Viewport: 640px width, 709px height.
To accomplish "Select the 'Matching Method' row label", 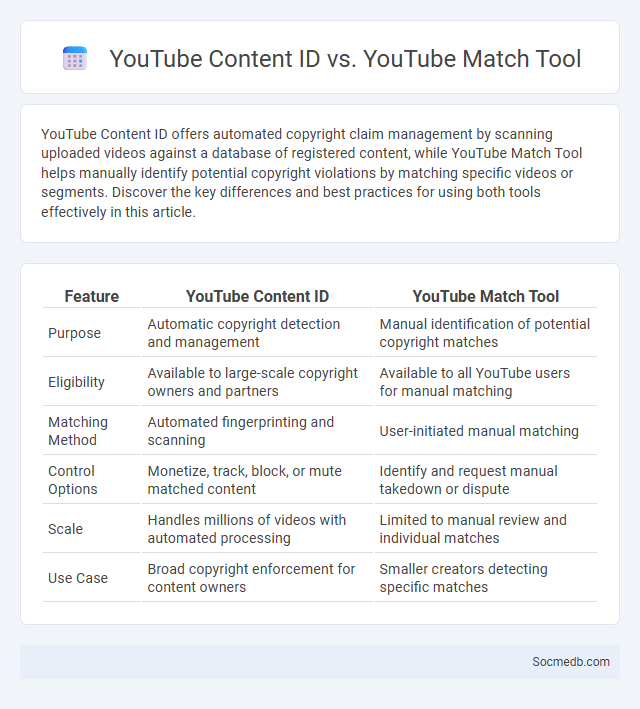I will tap(78, 431).
